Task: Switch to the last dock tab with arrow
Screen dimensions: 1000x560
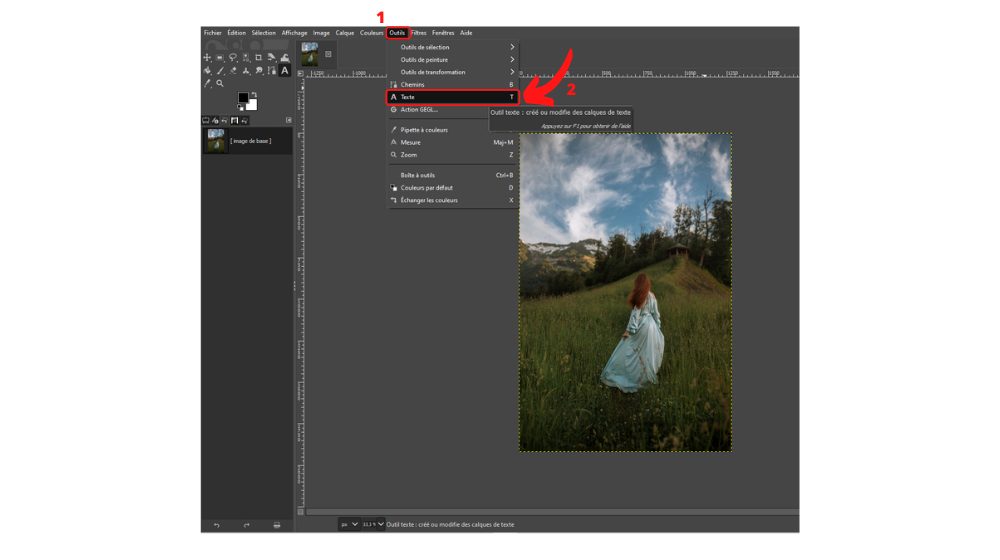Action: click(244, 120)
